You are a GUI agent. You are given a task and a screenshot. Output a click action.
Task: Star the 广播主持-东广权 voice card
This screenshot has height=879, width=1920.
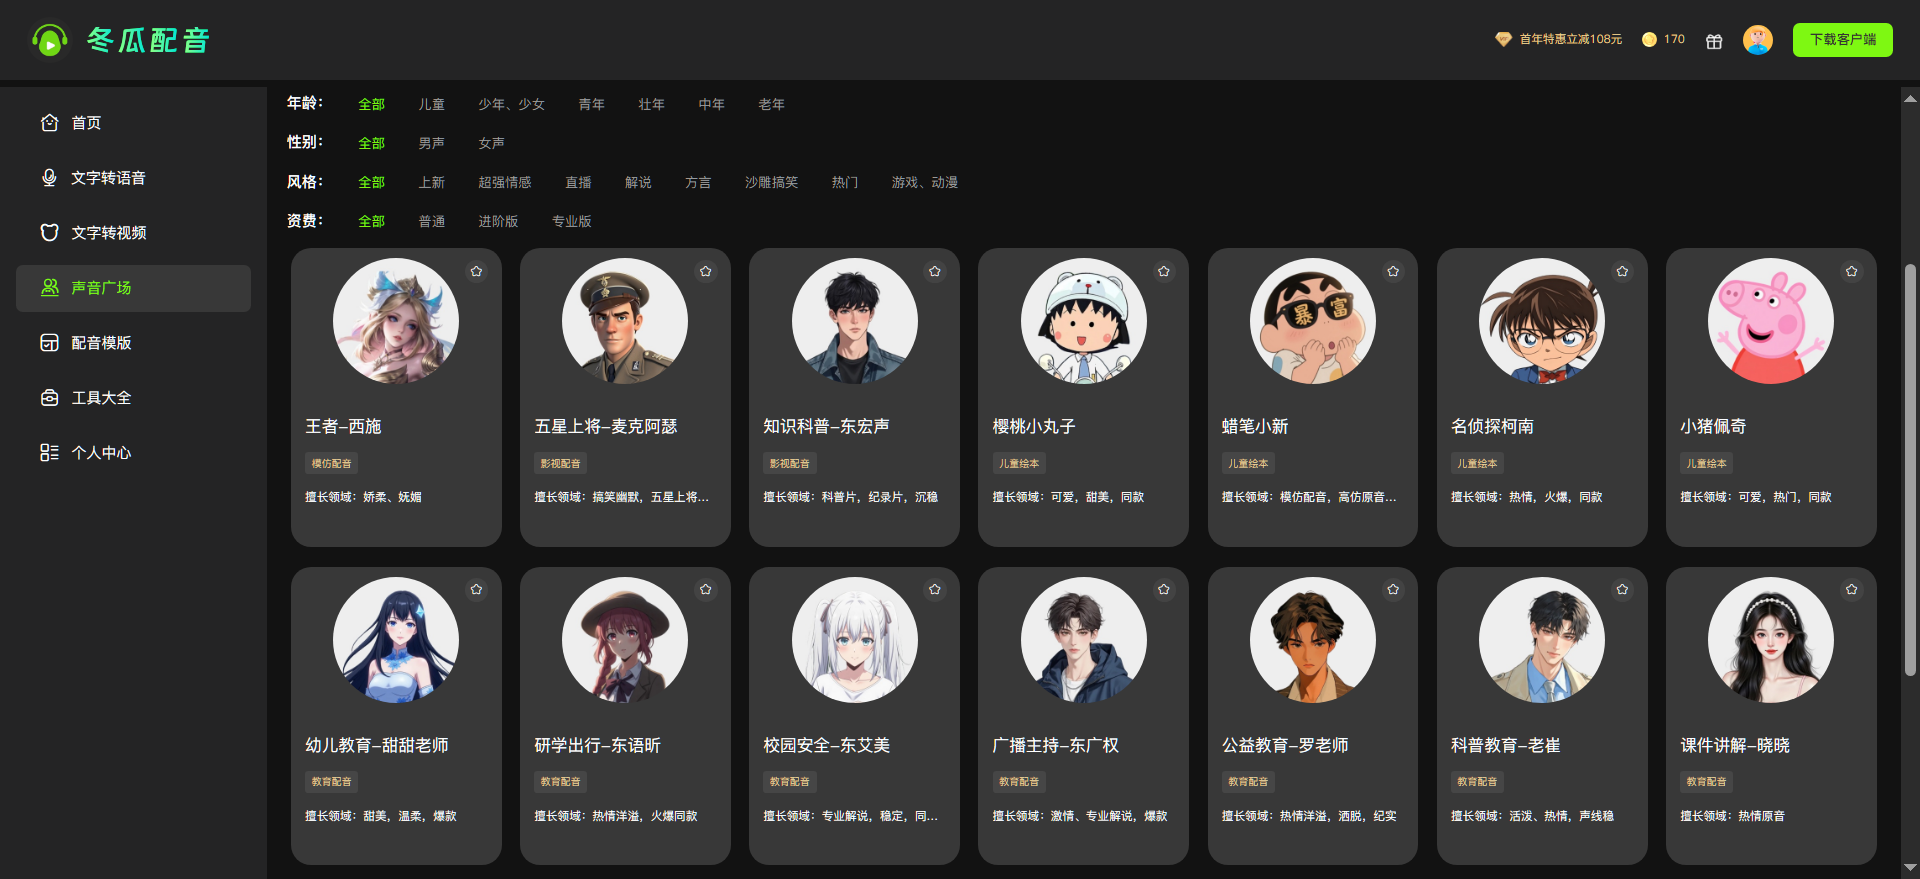1163,590
